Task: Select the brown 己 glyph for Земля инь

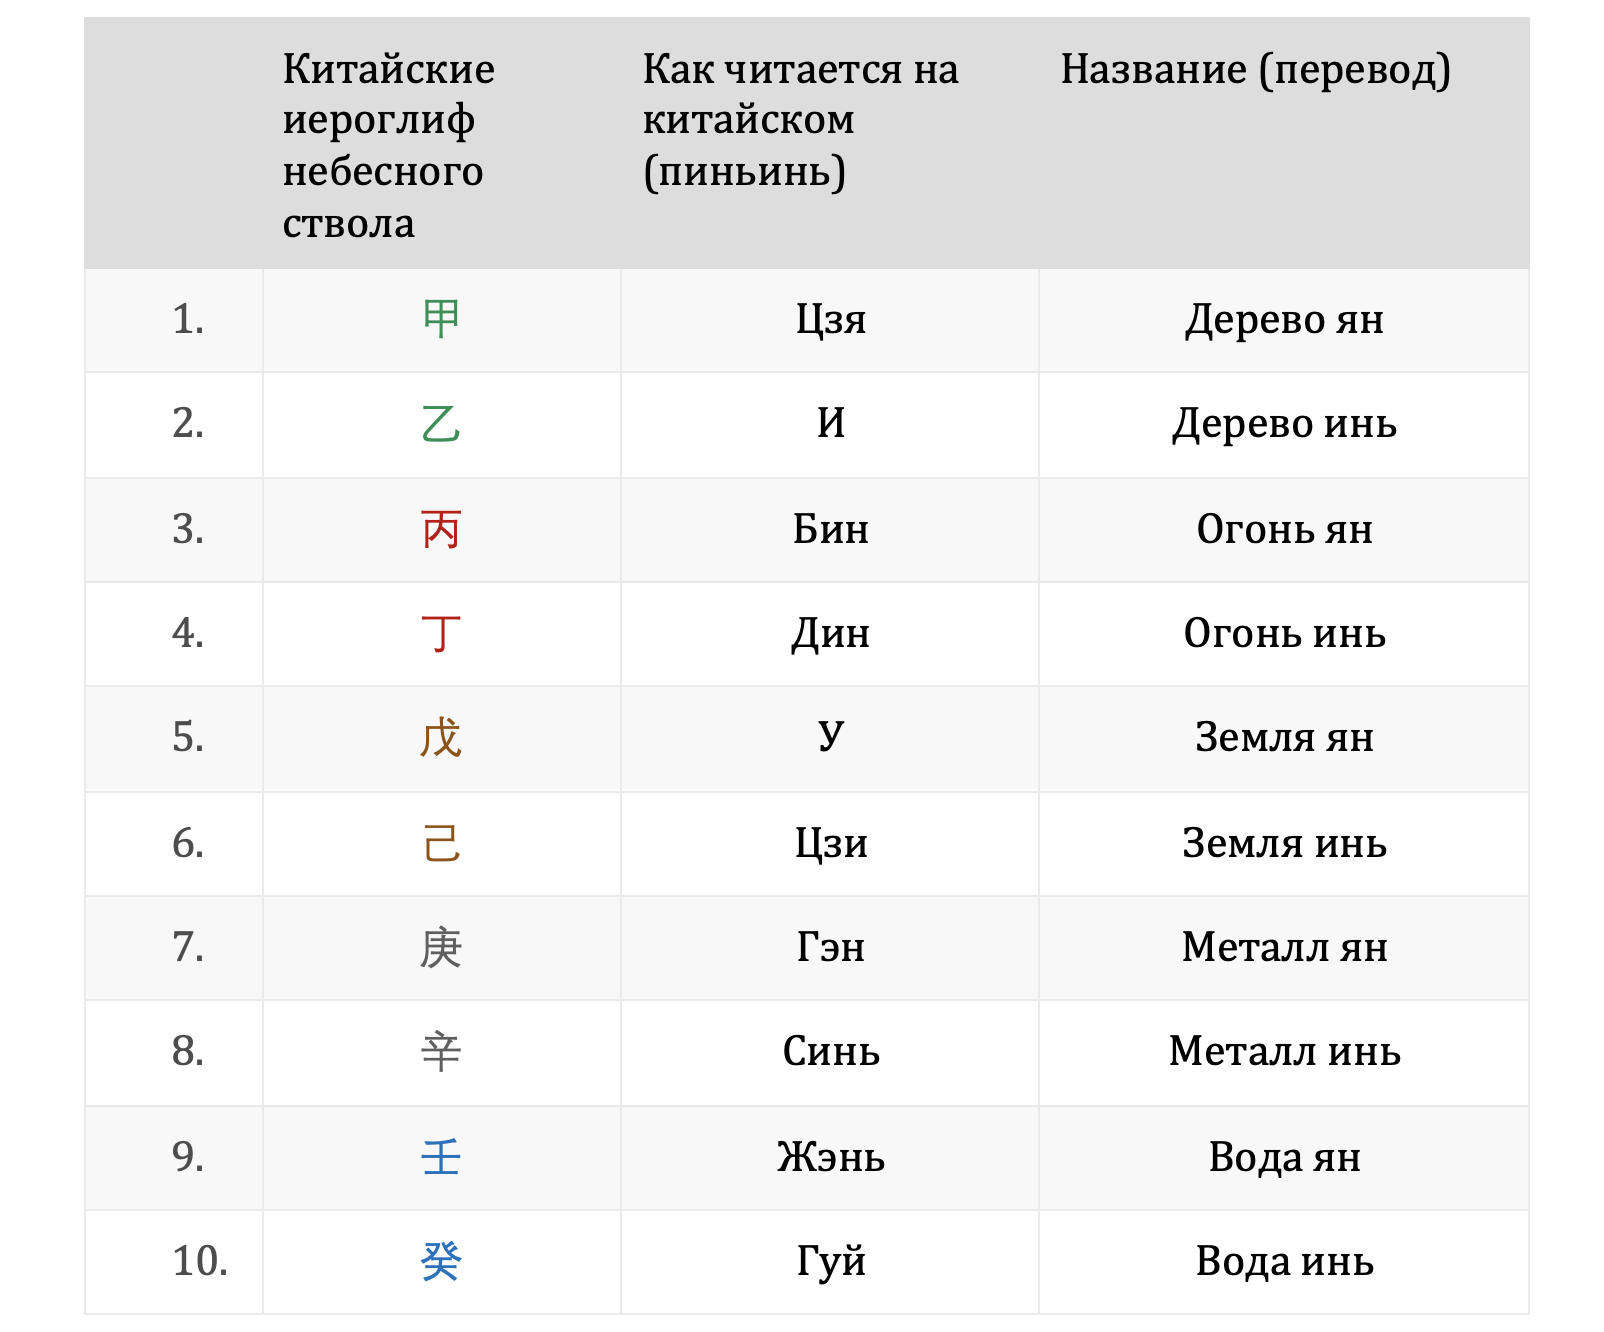Action: (441, 843)
